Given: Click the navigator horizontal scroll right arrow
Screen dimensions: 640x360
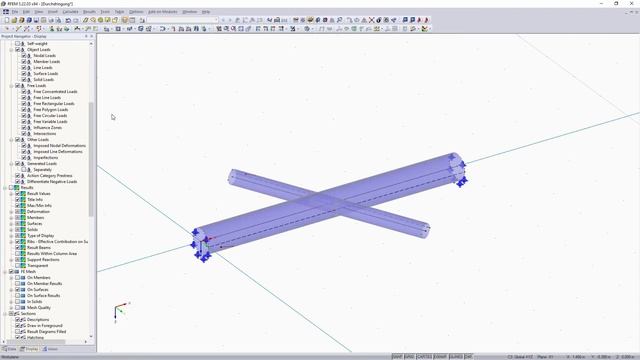Looking at the screenshot, I should point(86,342).
